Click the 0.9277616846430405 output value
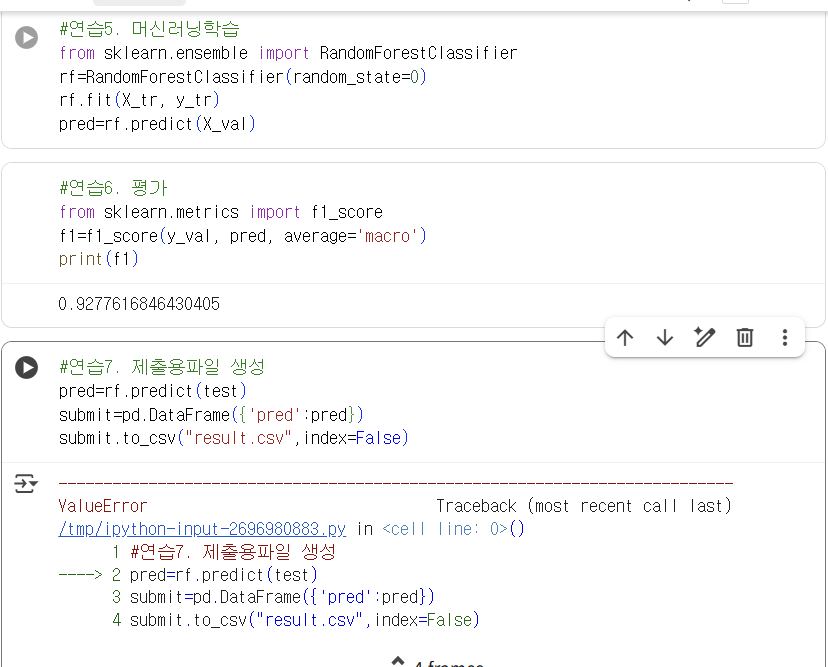Viewport: 828px width, 667px height. click(139, 304)
